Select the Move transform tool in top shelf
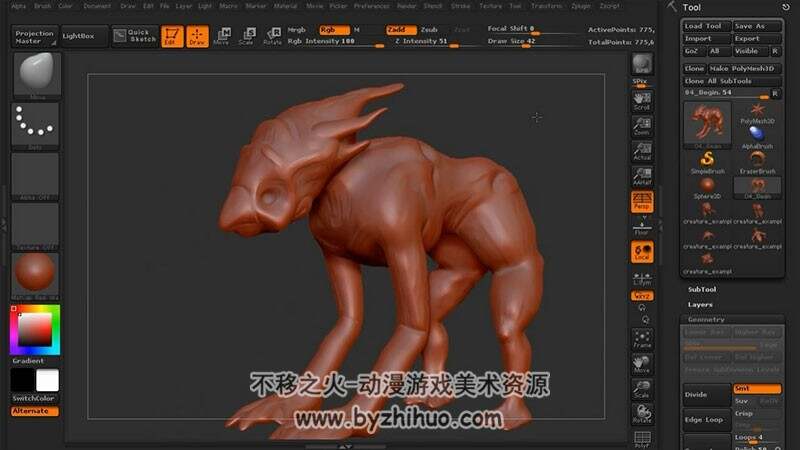 [x=222, y=36]
